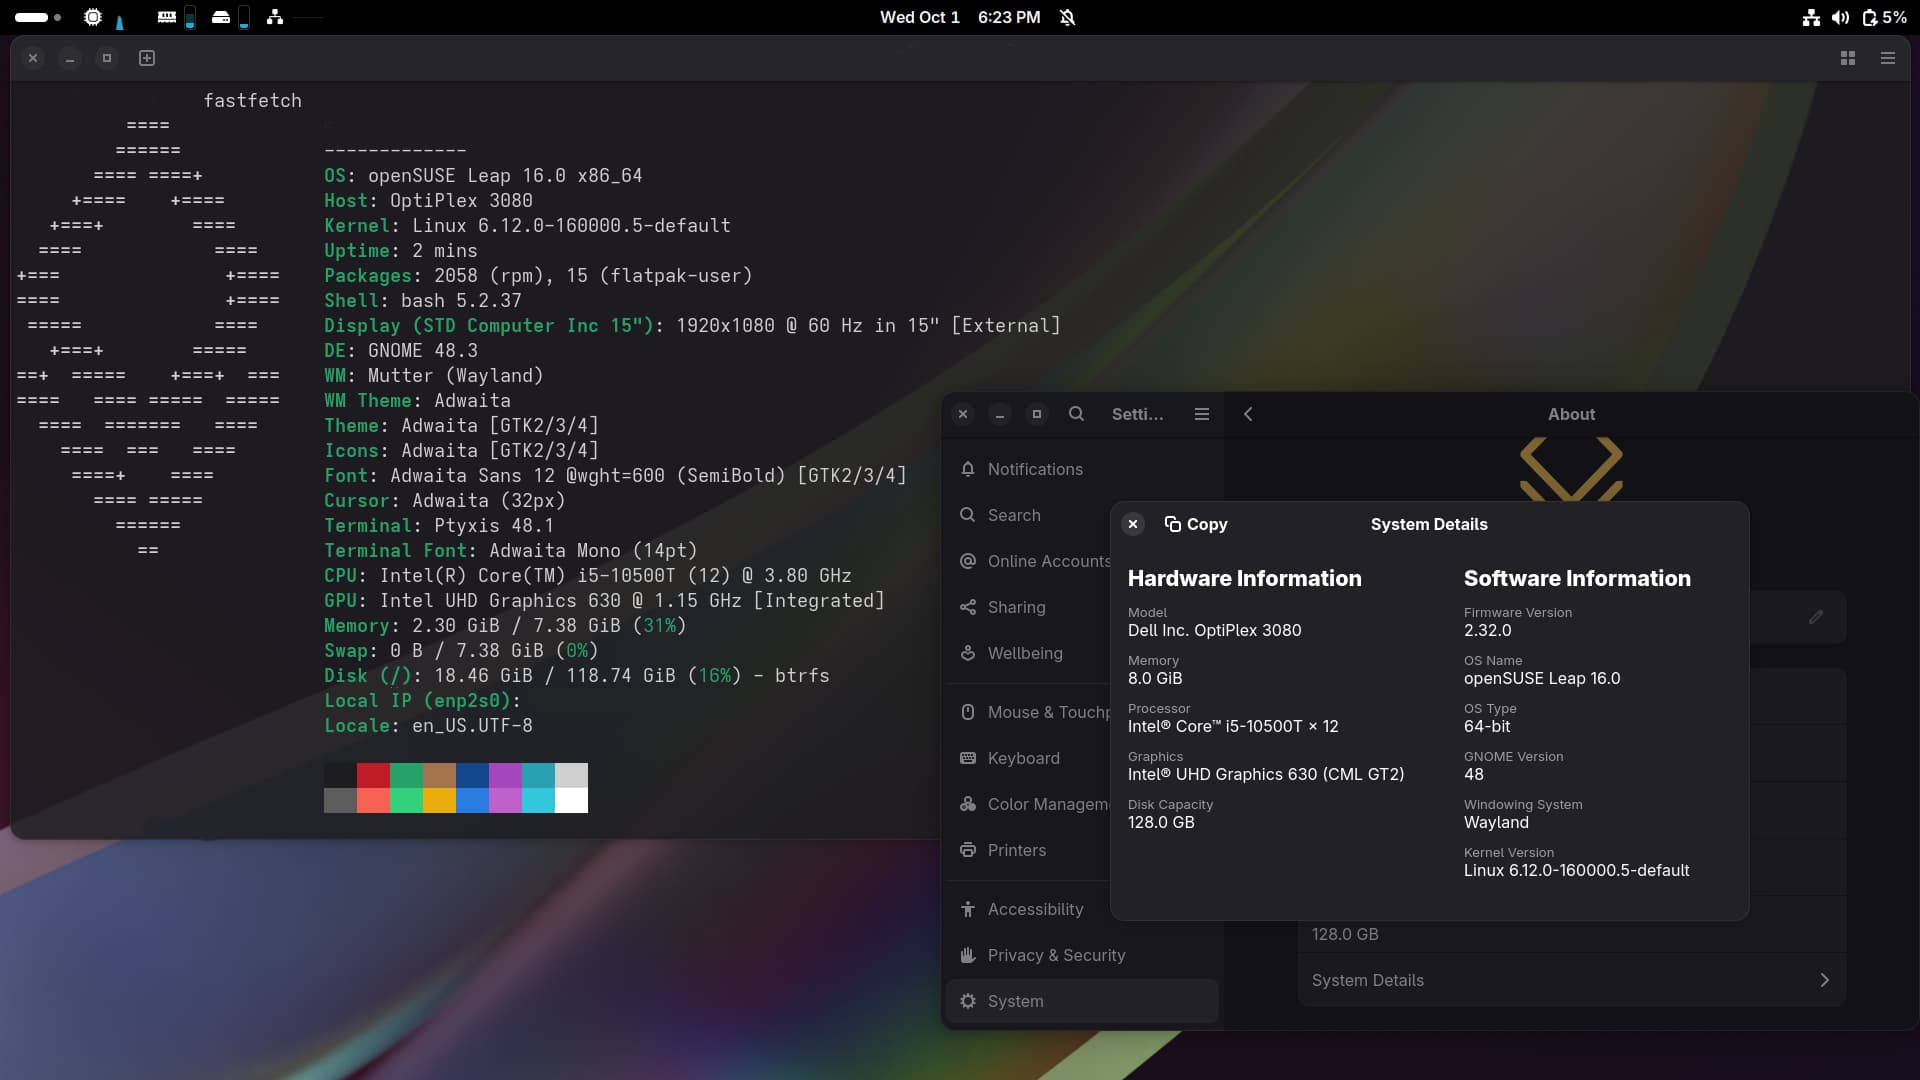The image size is (1920, 1080).
Task: Click the disk usage icon in top bar
Action: (x=221, y=17)
